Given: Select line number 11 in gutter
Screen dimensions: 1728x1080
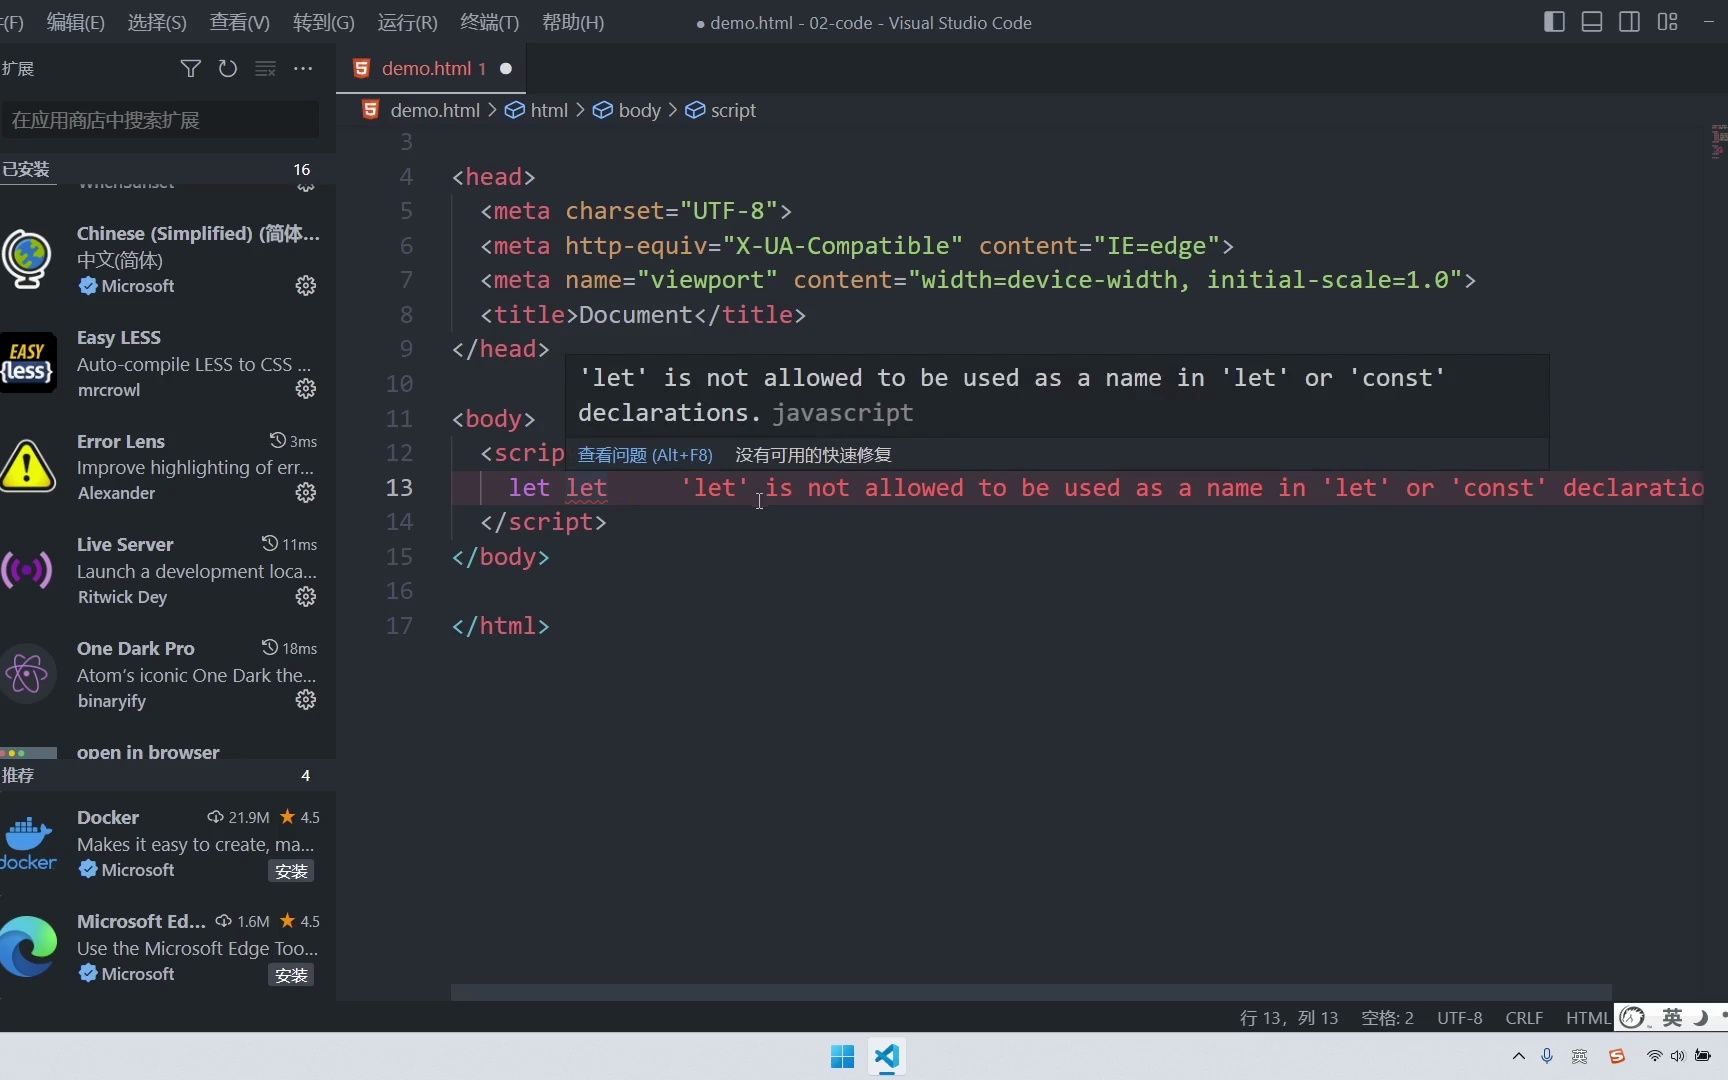Looking at the screenshot, I should click(399, 419).
